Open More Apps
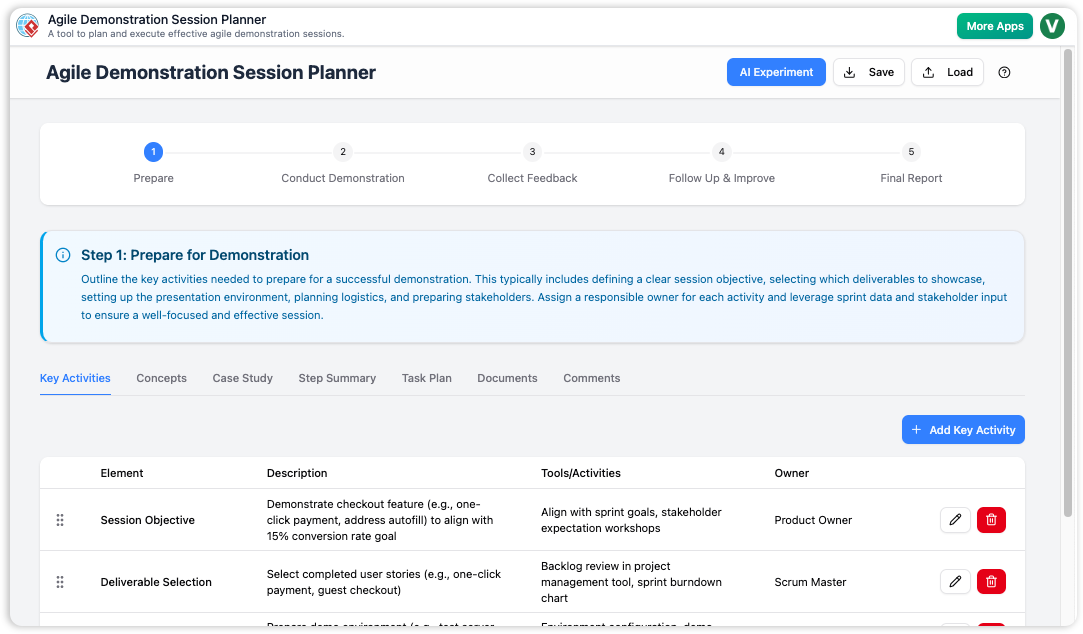Image resolution: width=1083 pixels, height=634 pixels. pyautogui.click(x=994, y=26)
